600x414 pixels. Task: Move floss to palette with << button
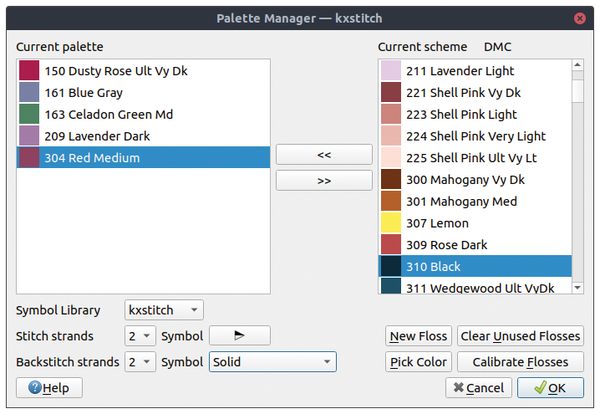(324, 155)
